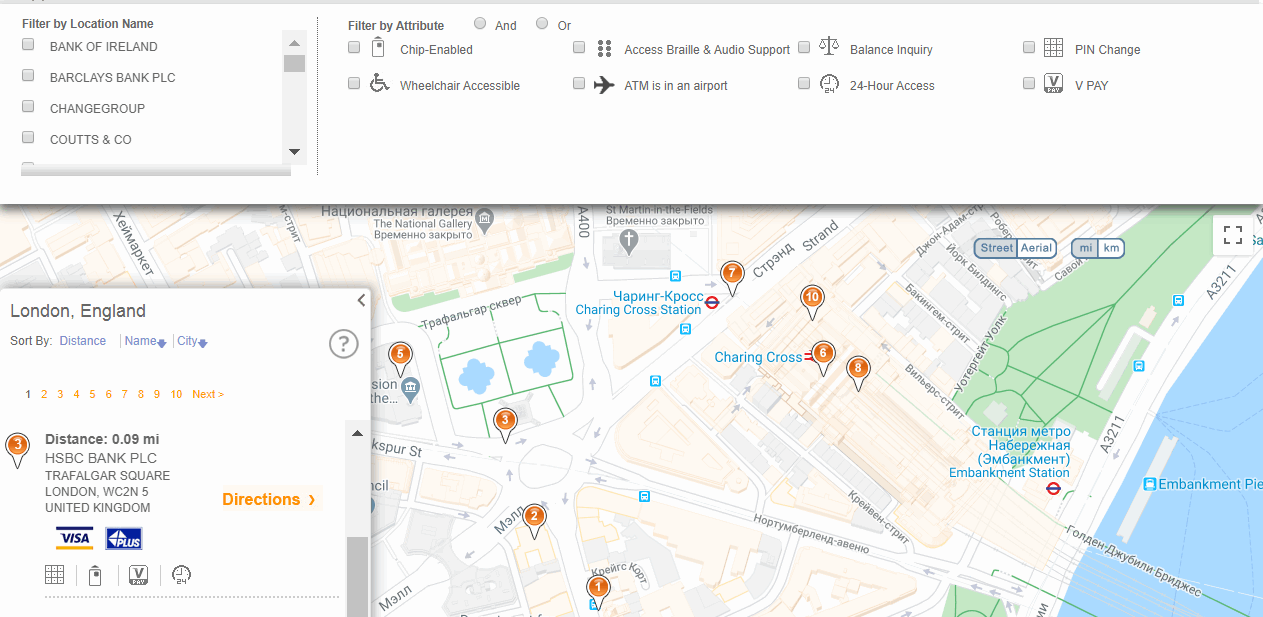Select map marker 3 in Trafalgar Square
Viewport: 1263px width, 617px height.
click(505, 425)
